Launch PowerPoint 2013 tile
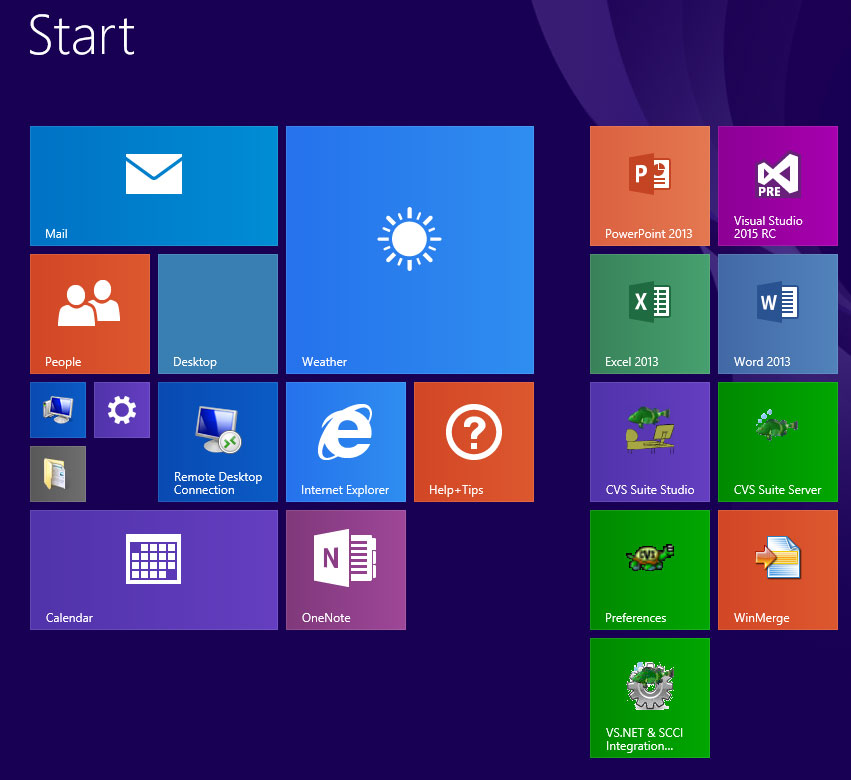Viewport: 851px width, 780px height. pyautogui.click(x=650, y=186)
